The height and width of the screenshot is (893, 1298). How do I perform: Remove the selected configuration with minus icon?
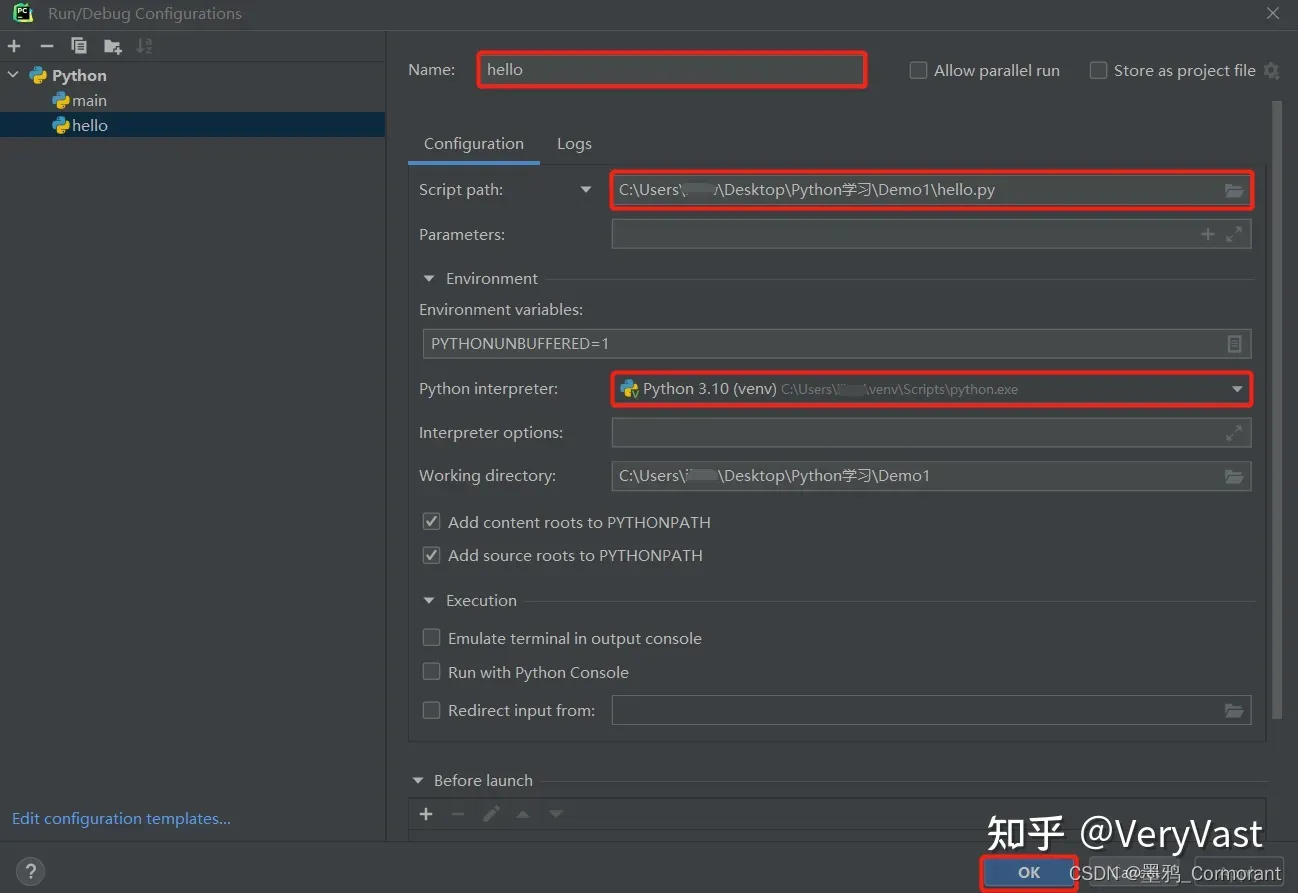click(x=46, y=46)
